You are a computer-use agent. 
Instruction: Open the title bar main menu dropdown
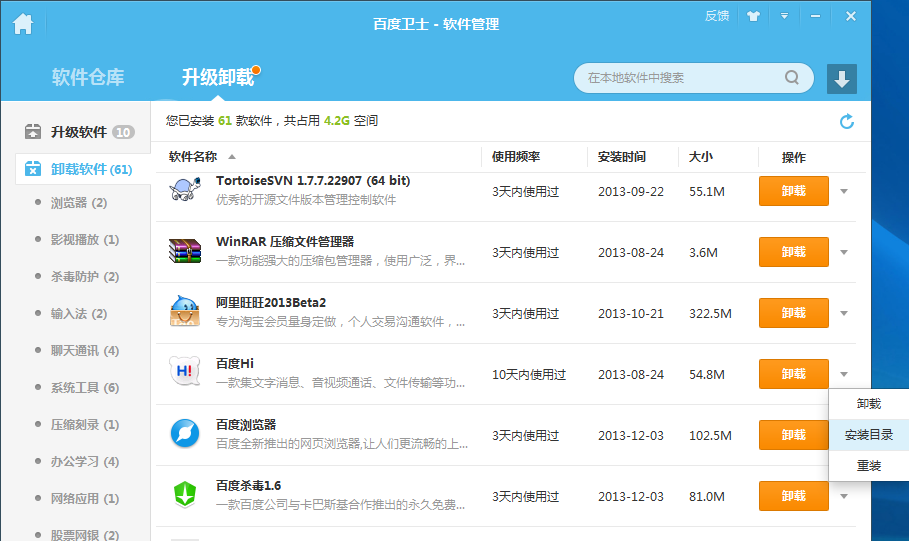pos(785,16)
